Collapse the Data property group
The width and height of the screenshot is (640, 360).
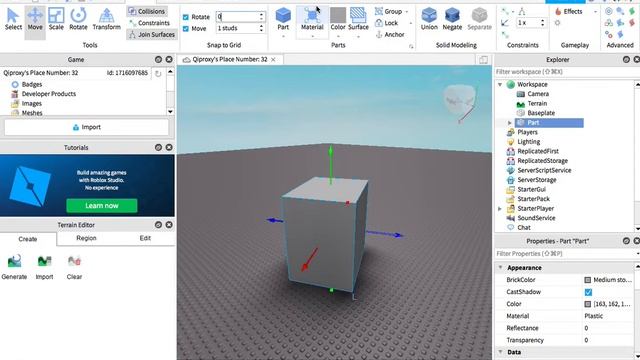coord(500,352)
